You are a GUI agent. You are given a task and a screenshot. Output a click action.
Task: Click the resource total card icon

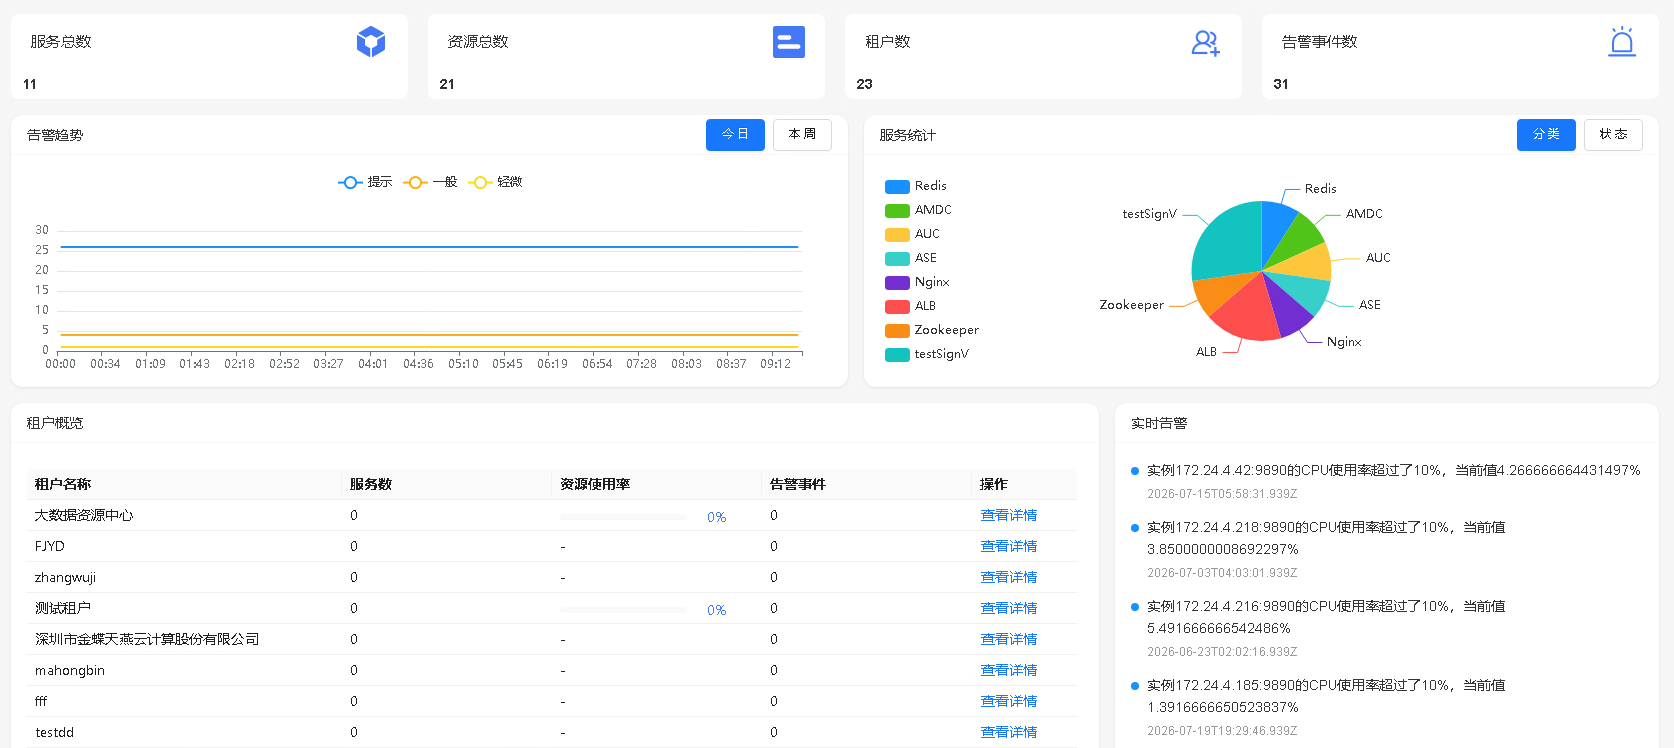[789, 42]
